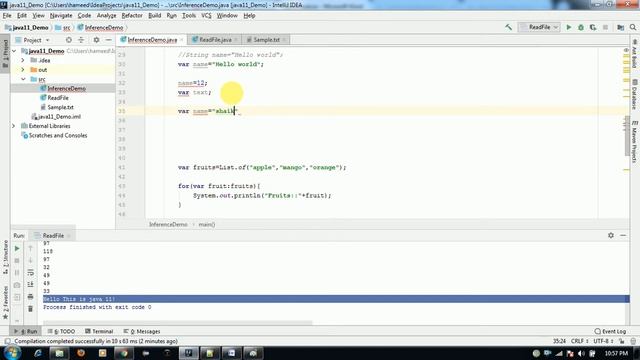The height and width of the screenshot is (360, 640).
Task: Hide the Run panel with minus icon
Action: click(623, 236)
